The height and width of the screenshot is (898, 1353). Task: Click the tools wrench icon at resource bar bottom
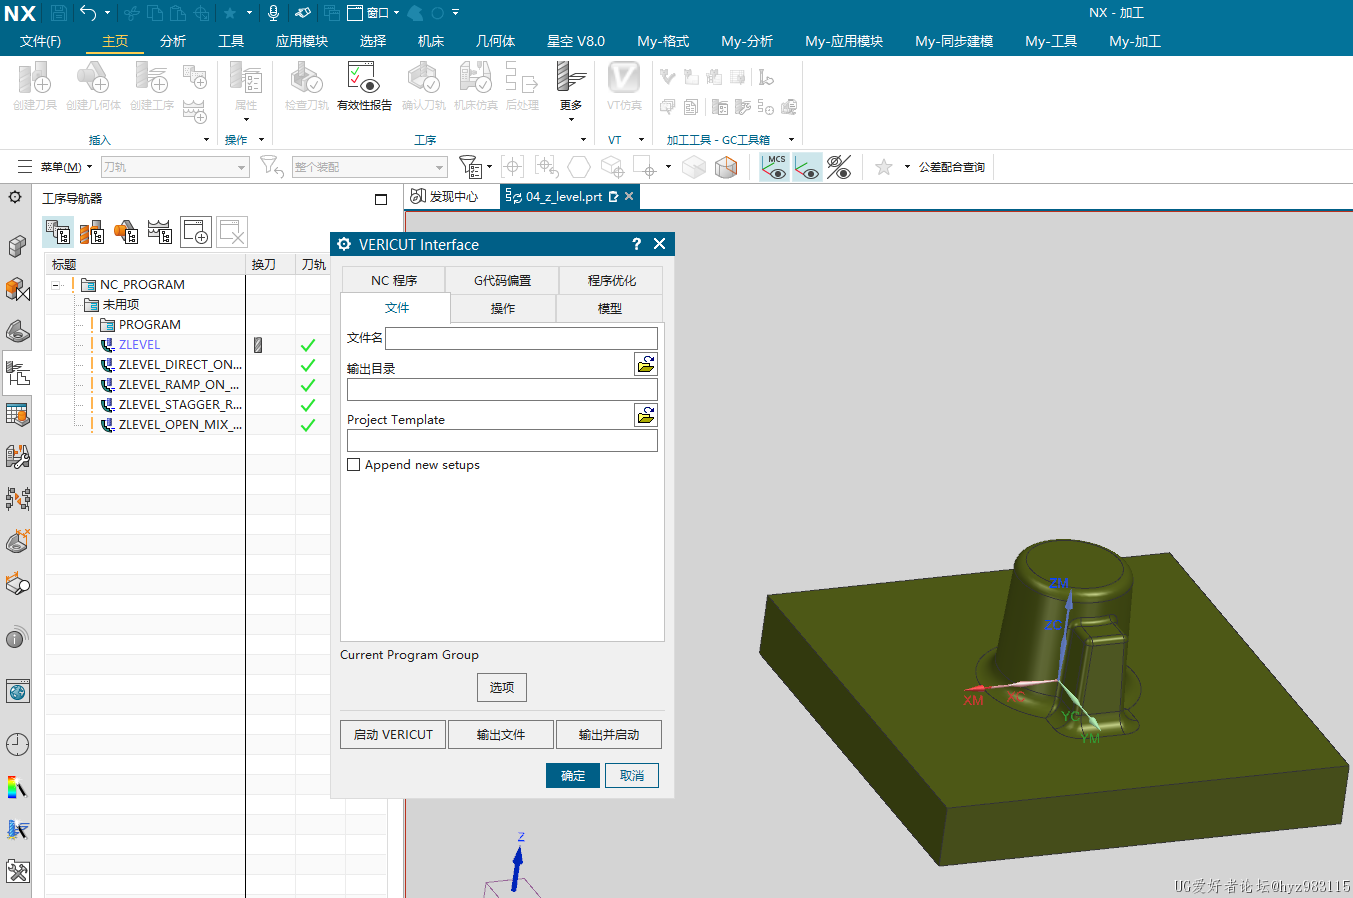click(x=16, y=871)
